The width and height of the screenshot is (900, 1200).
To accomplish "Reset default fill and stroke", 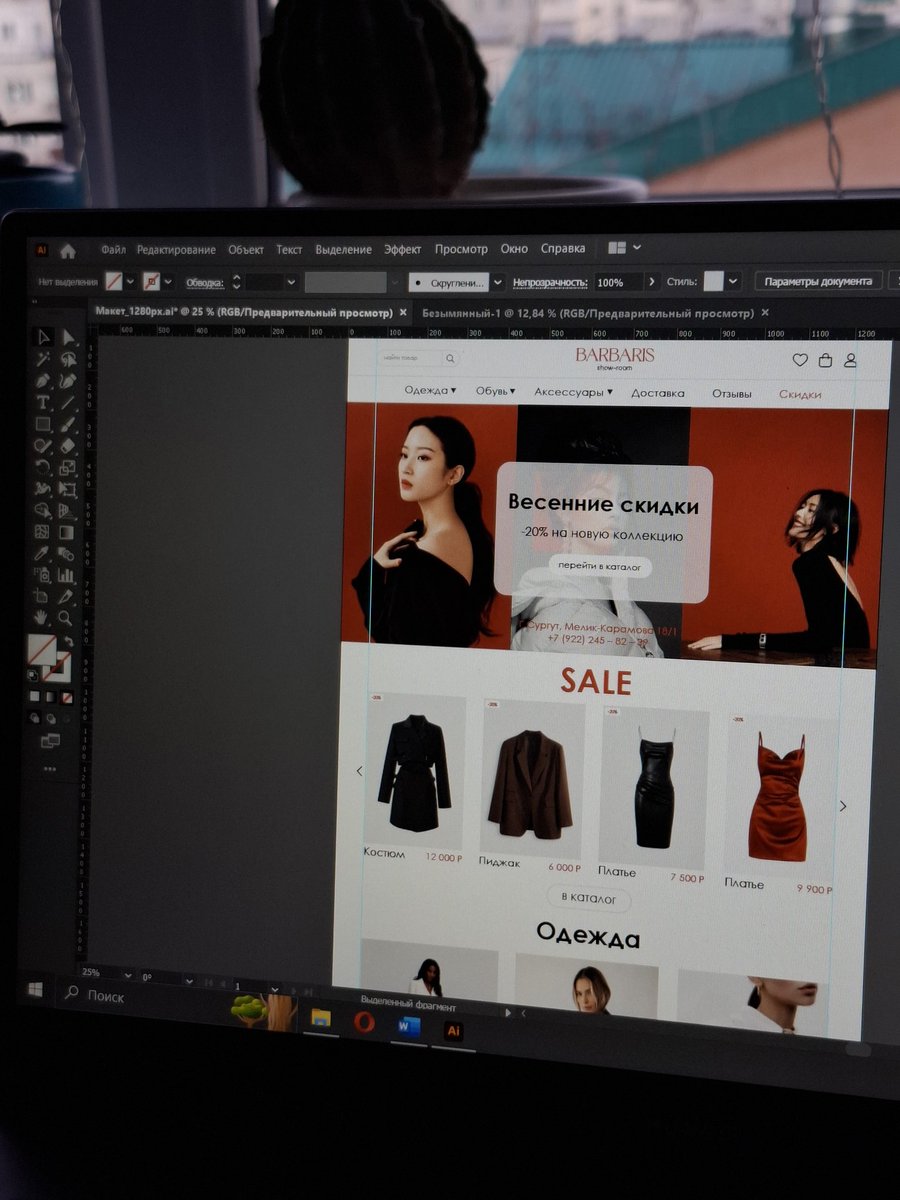I will click(32, 674).
